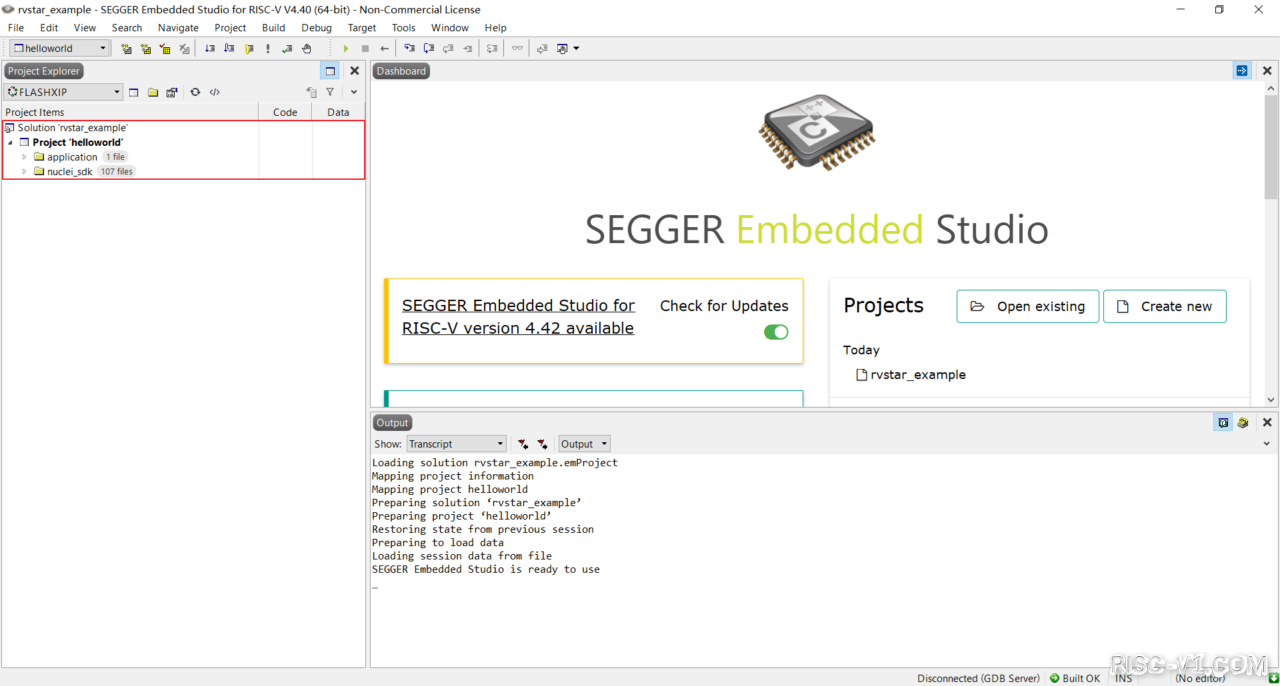Open the Debug menu
1280x686 pixels.
[316, 27]
